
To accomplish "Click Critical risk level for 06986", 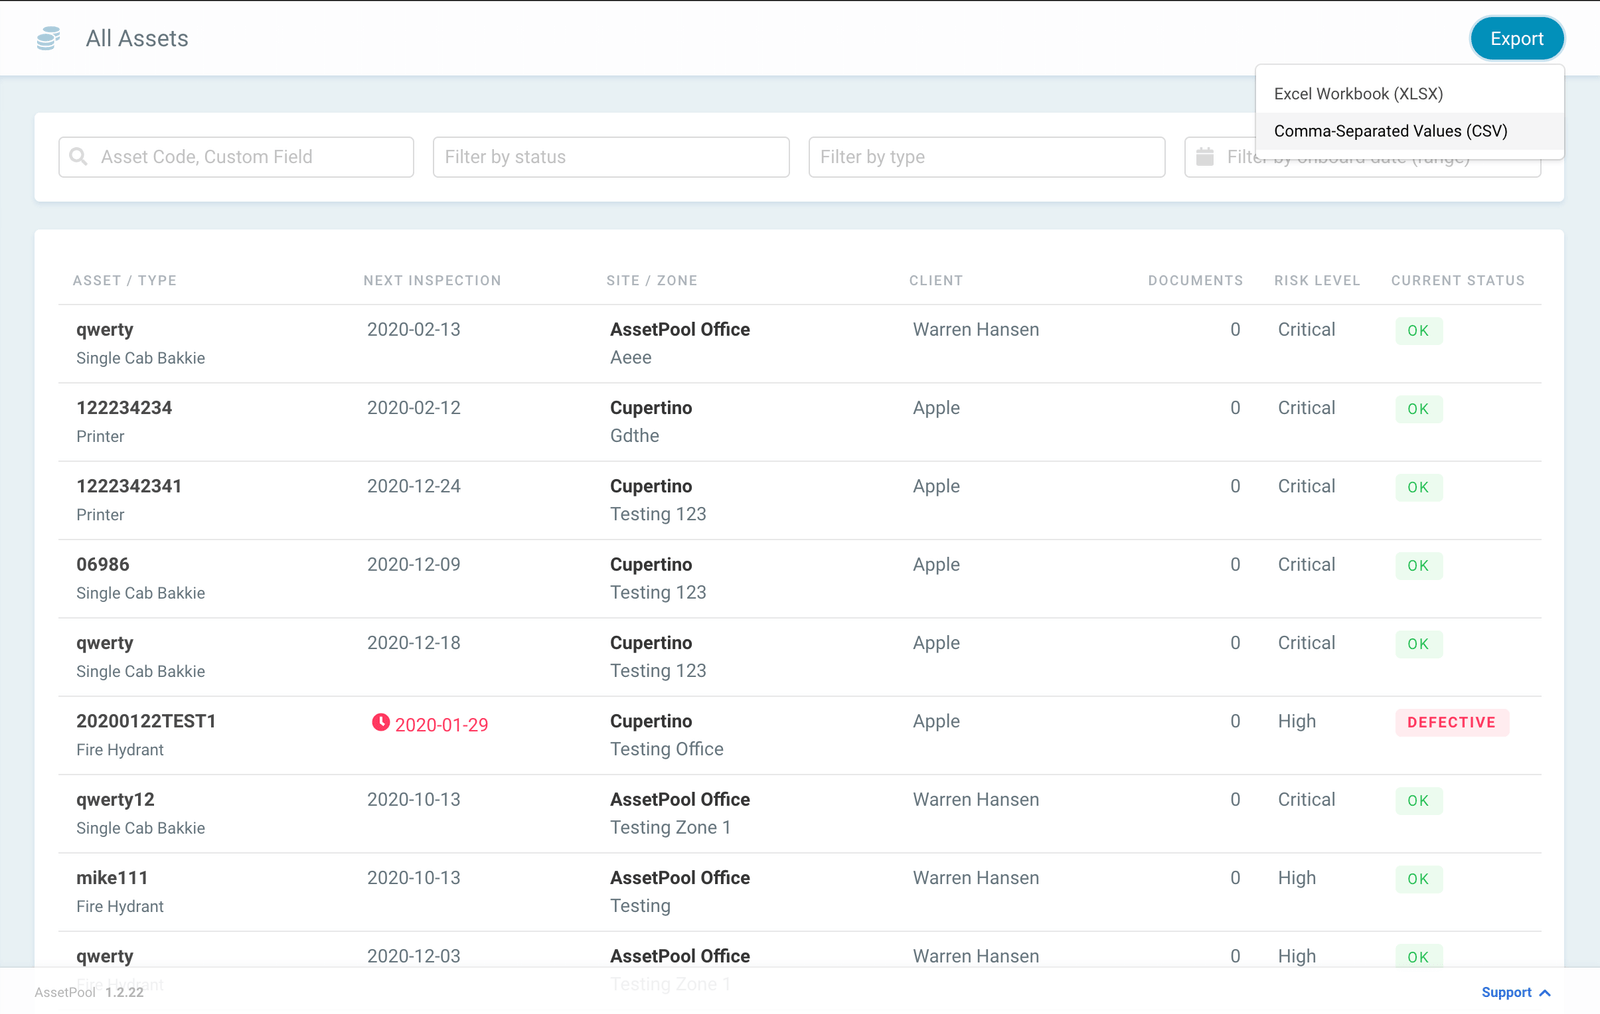I will point(1307,565).
